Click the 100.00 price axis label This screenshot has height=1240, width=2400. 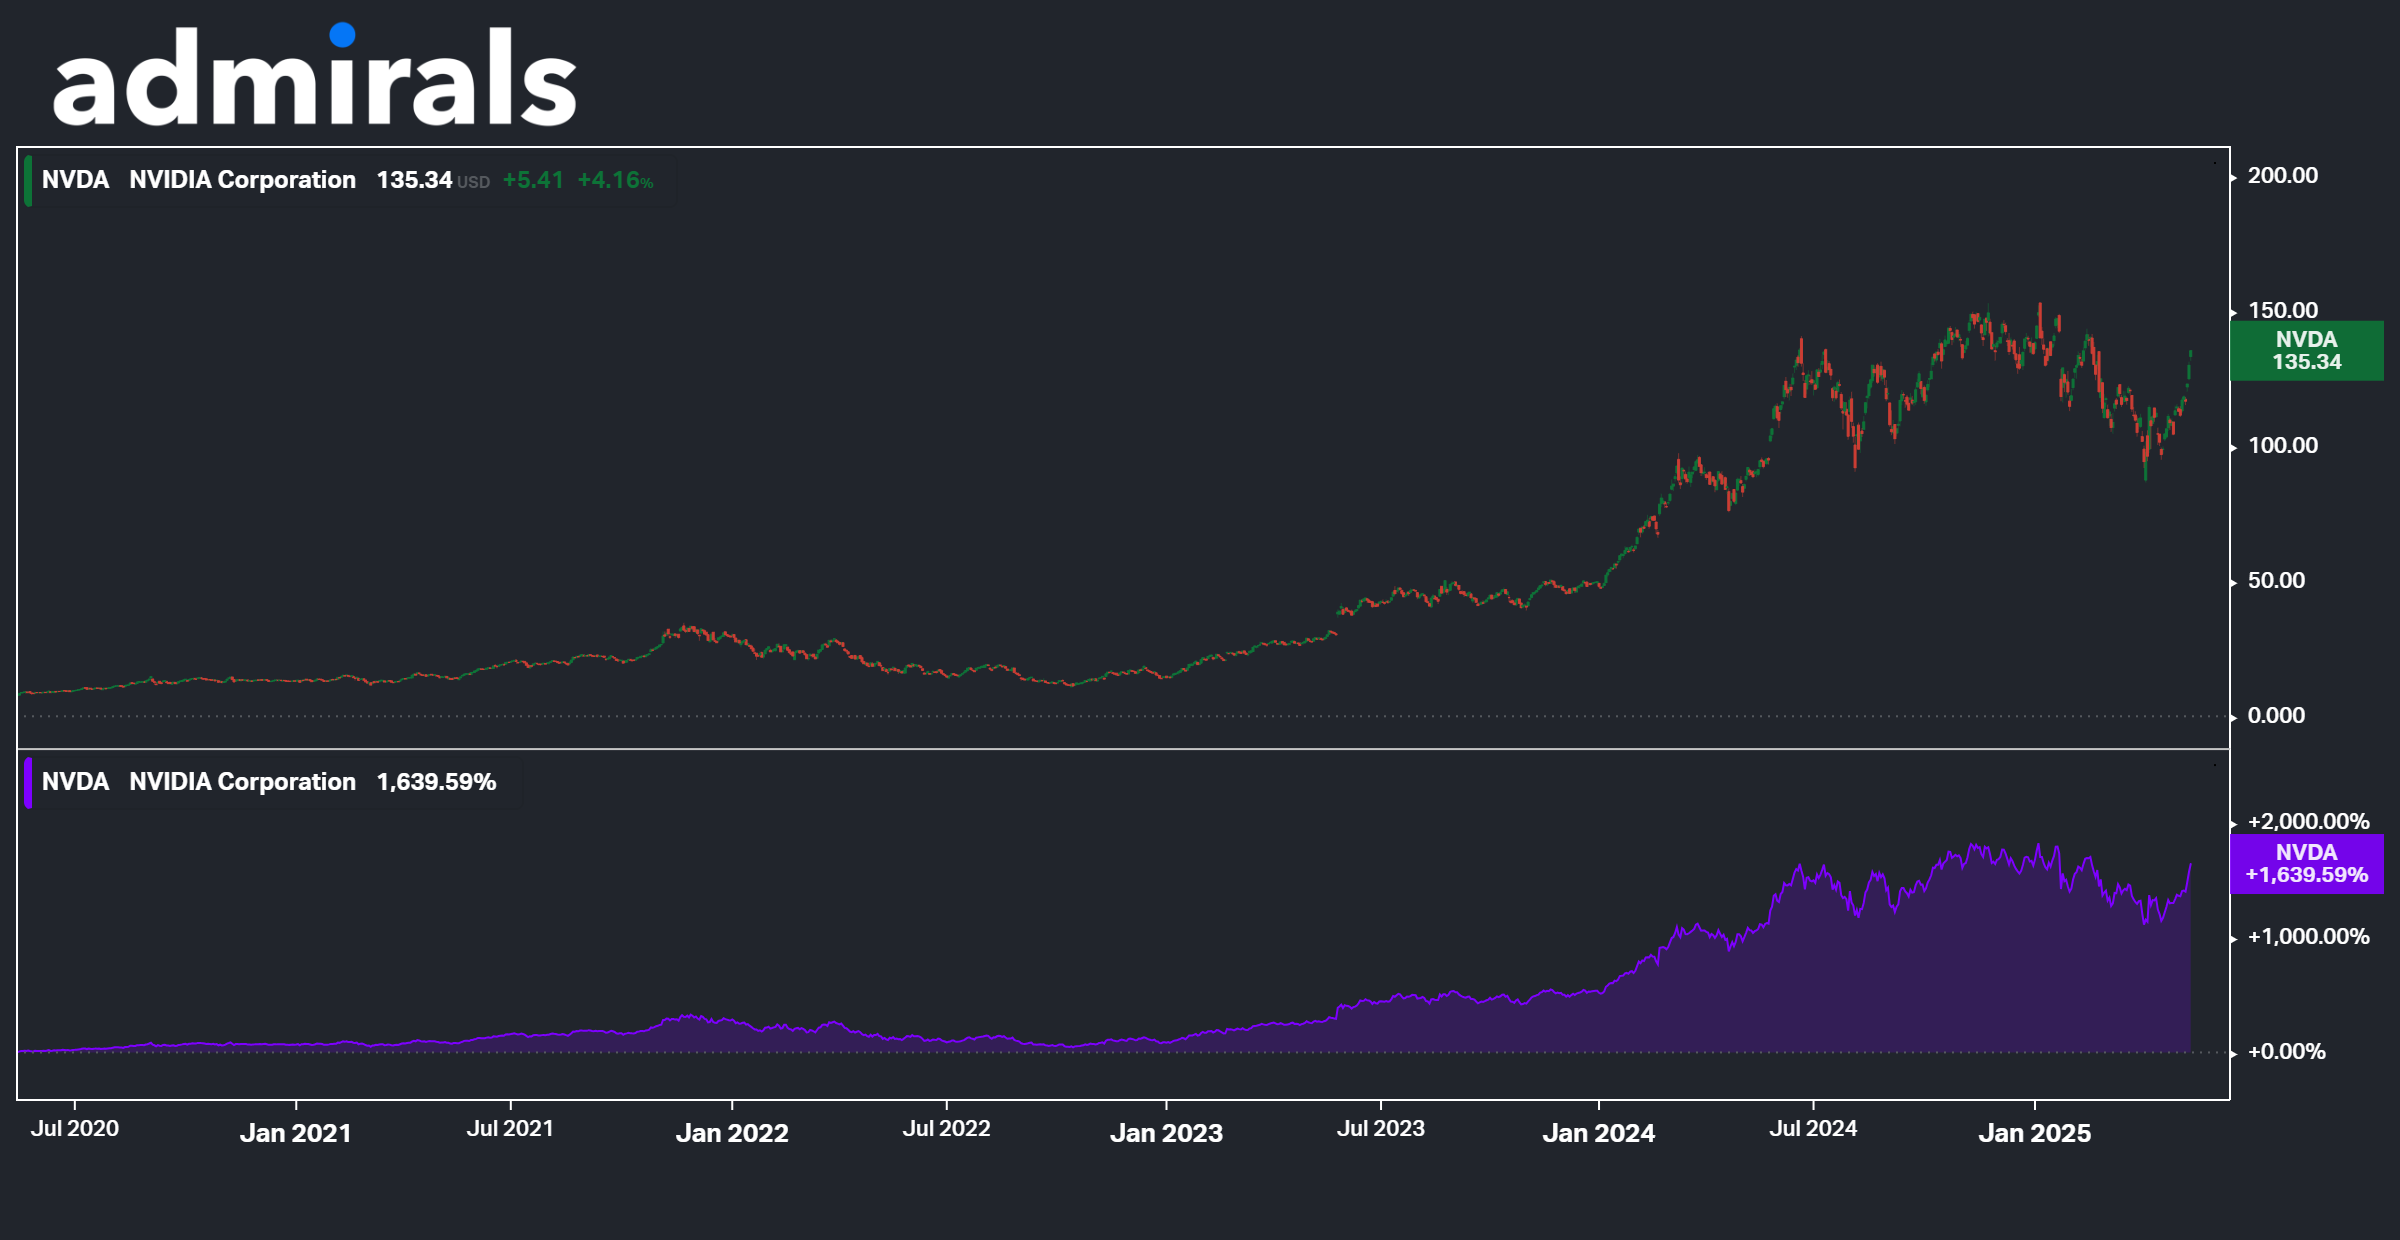tap(2282, 446)
